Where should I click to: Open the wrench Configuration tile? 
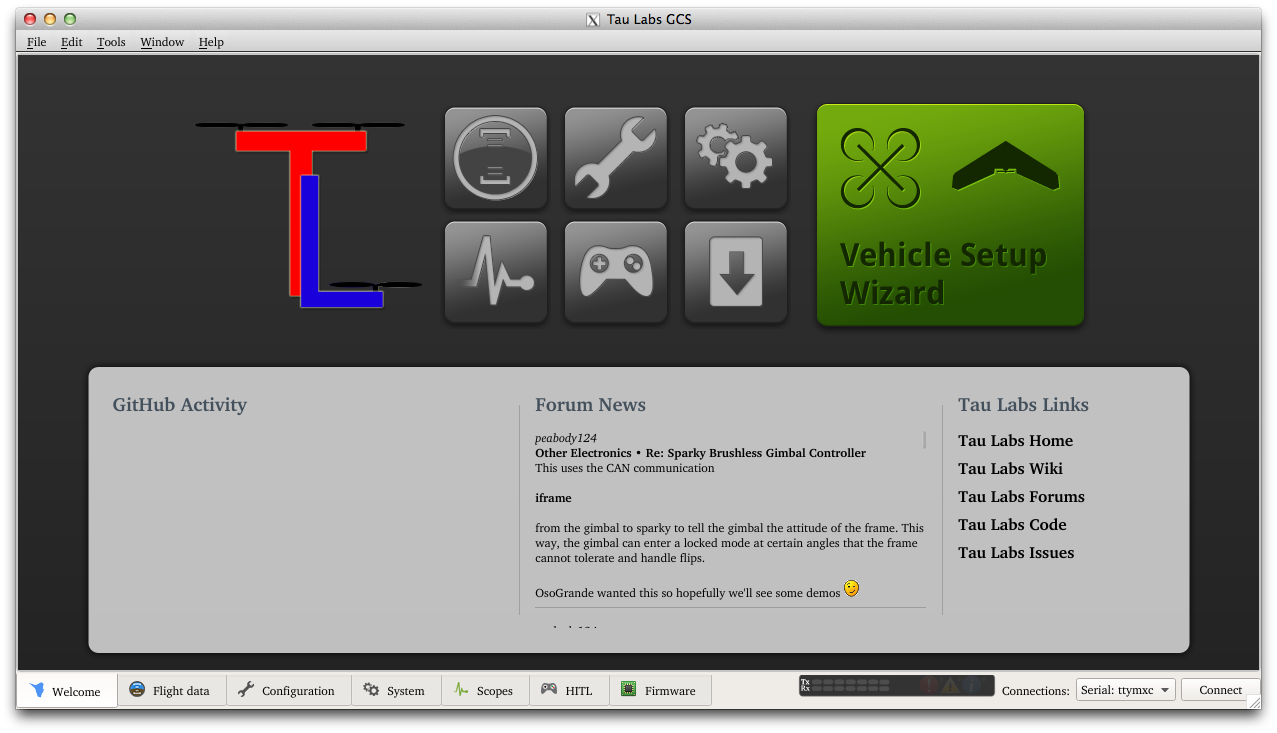(x=616, y=158)
